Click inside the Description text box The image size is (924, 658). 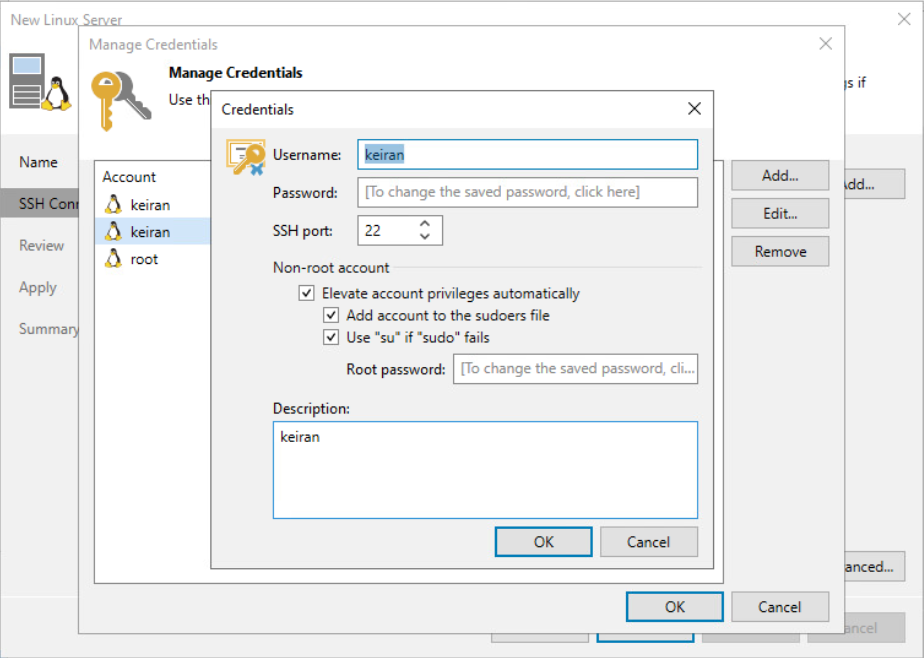click(x=485, y=470)
